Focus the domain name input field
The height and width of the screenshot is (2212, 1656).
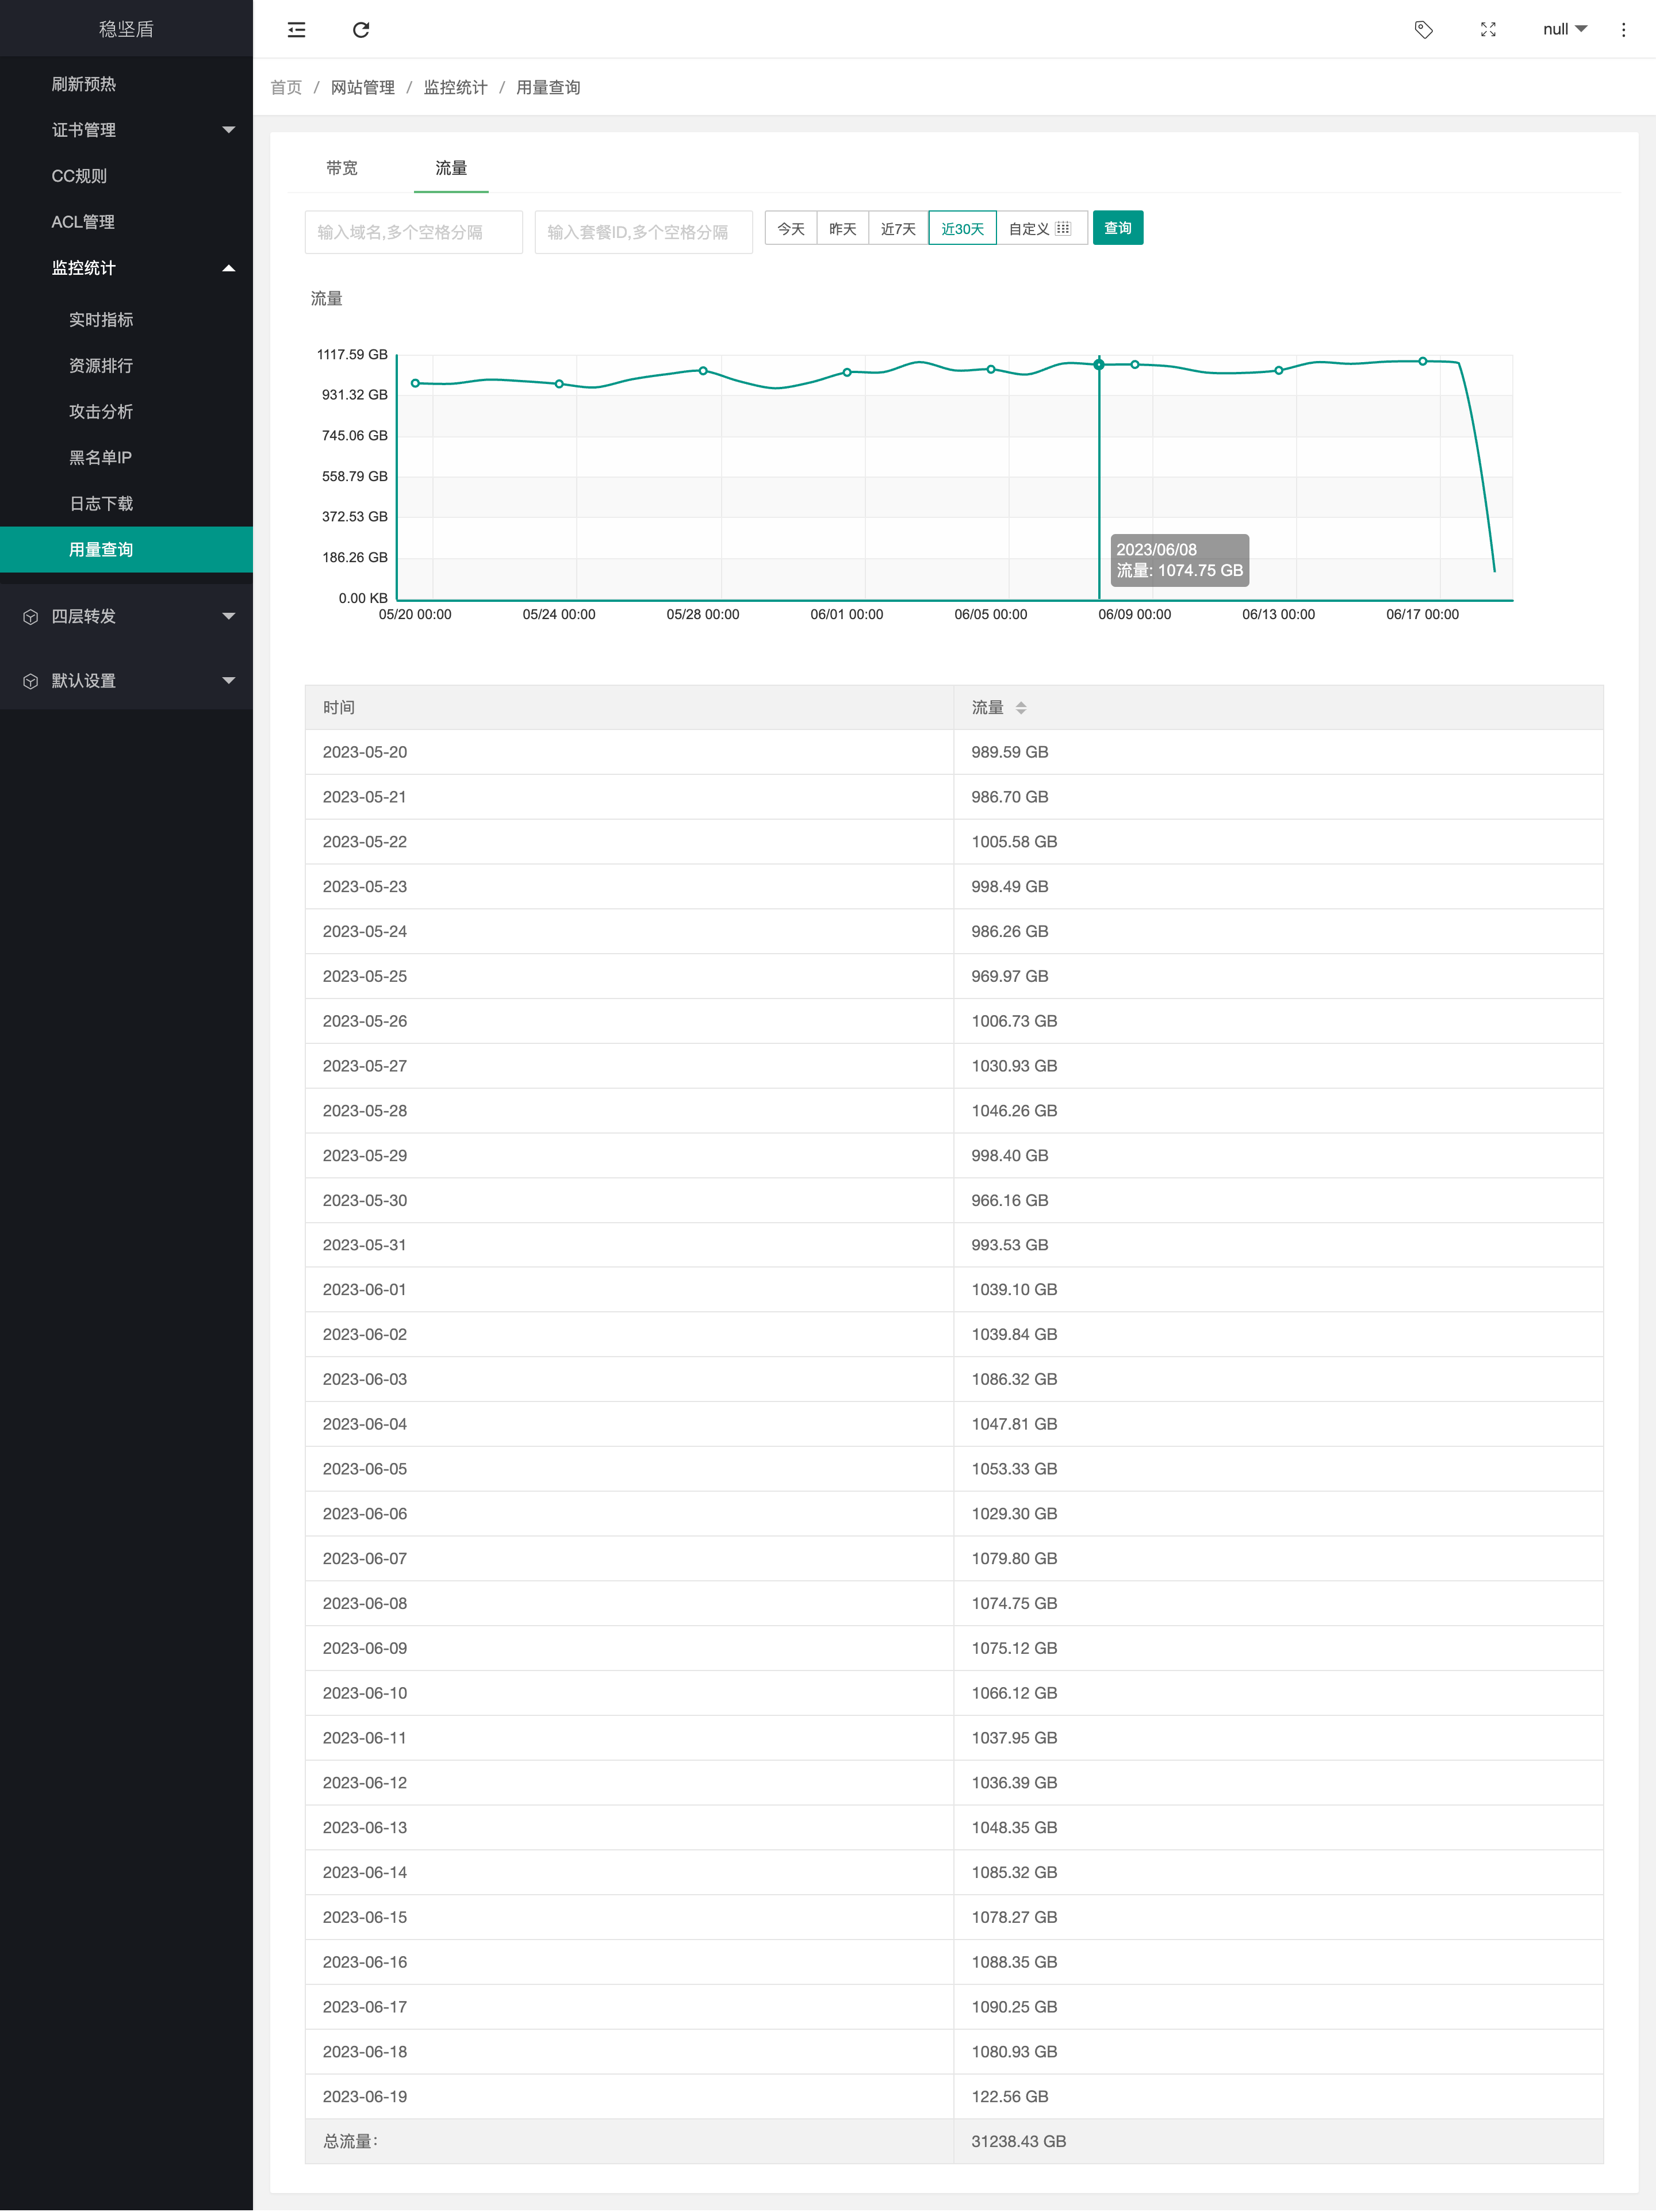tap(414, 232)
